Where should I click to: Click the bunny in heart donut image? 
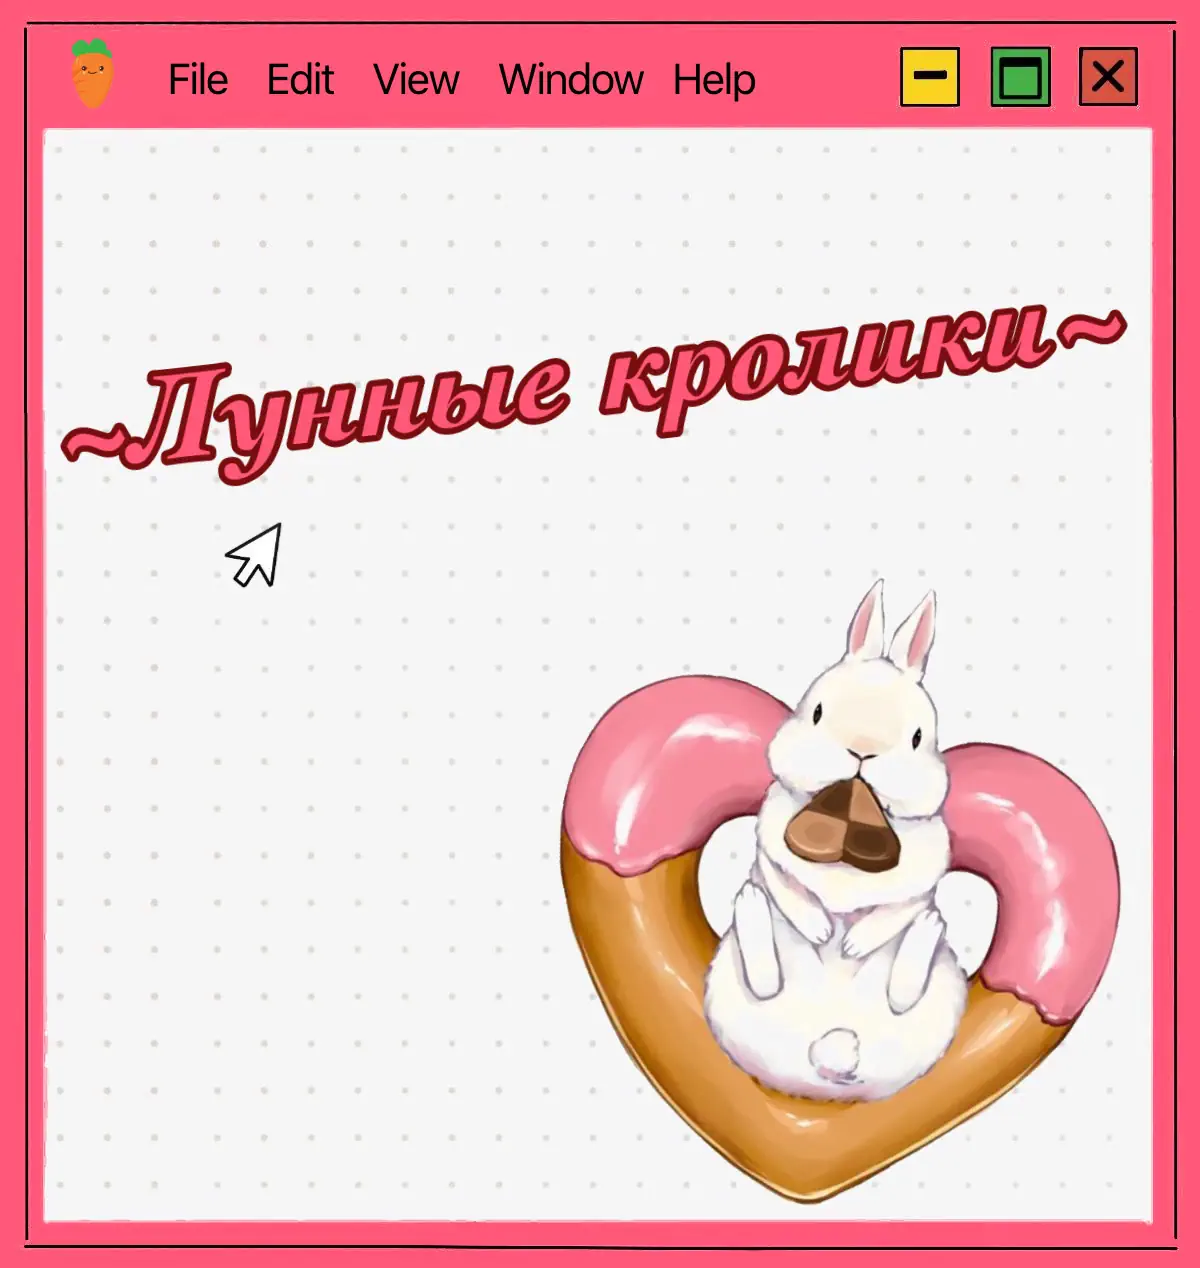pos(840,890)
